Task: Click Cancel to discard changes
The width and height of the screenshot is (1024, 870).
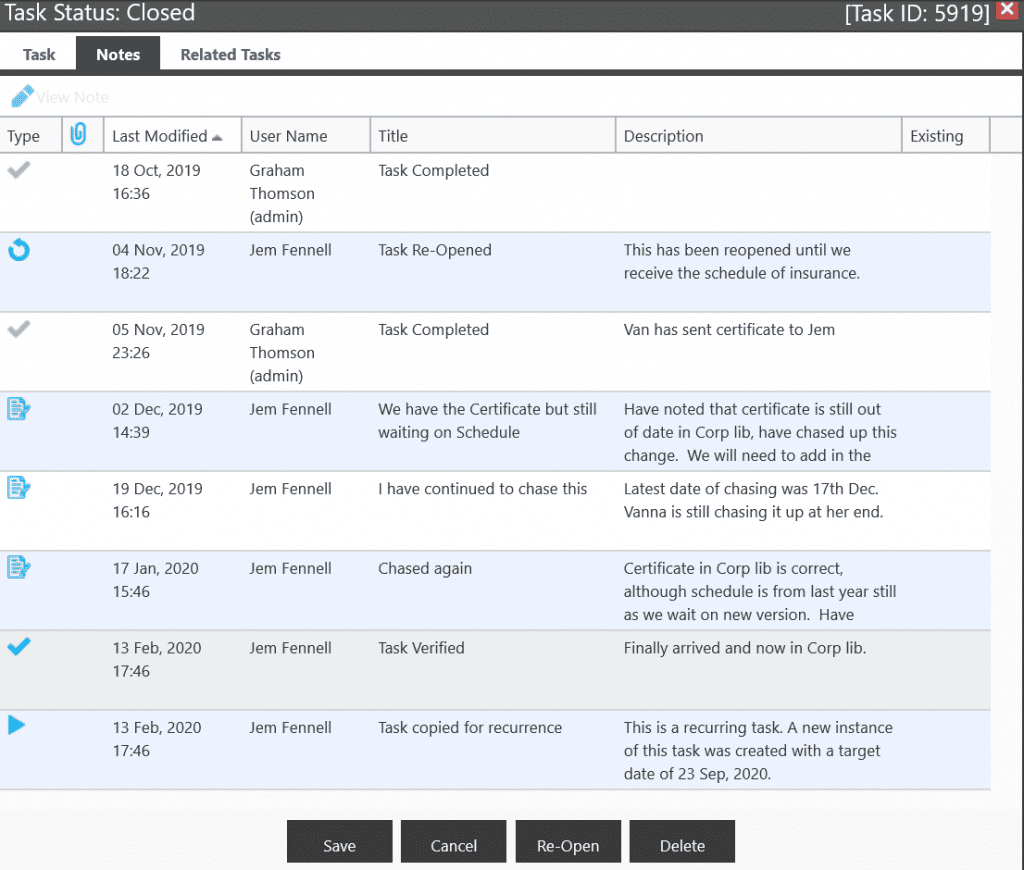Action: click(x=453, y=841)
